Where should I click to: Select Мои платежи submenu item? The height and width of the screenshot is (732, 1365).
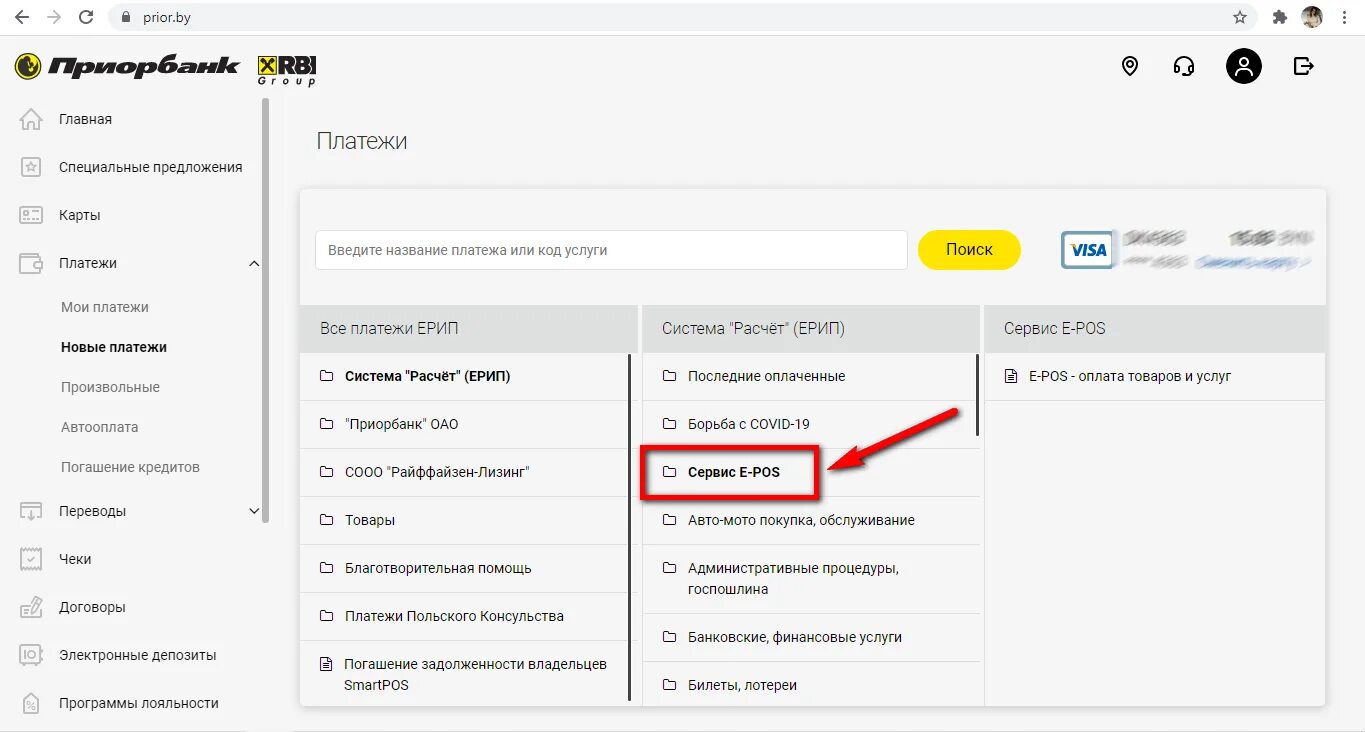tap(105, 307)
